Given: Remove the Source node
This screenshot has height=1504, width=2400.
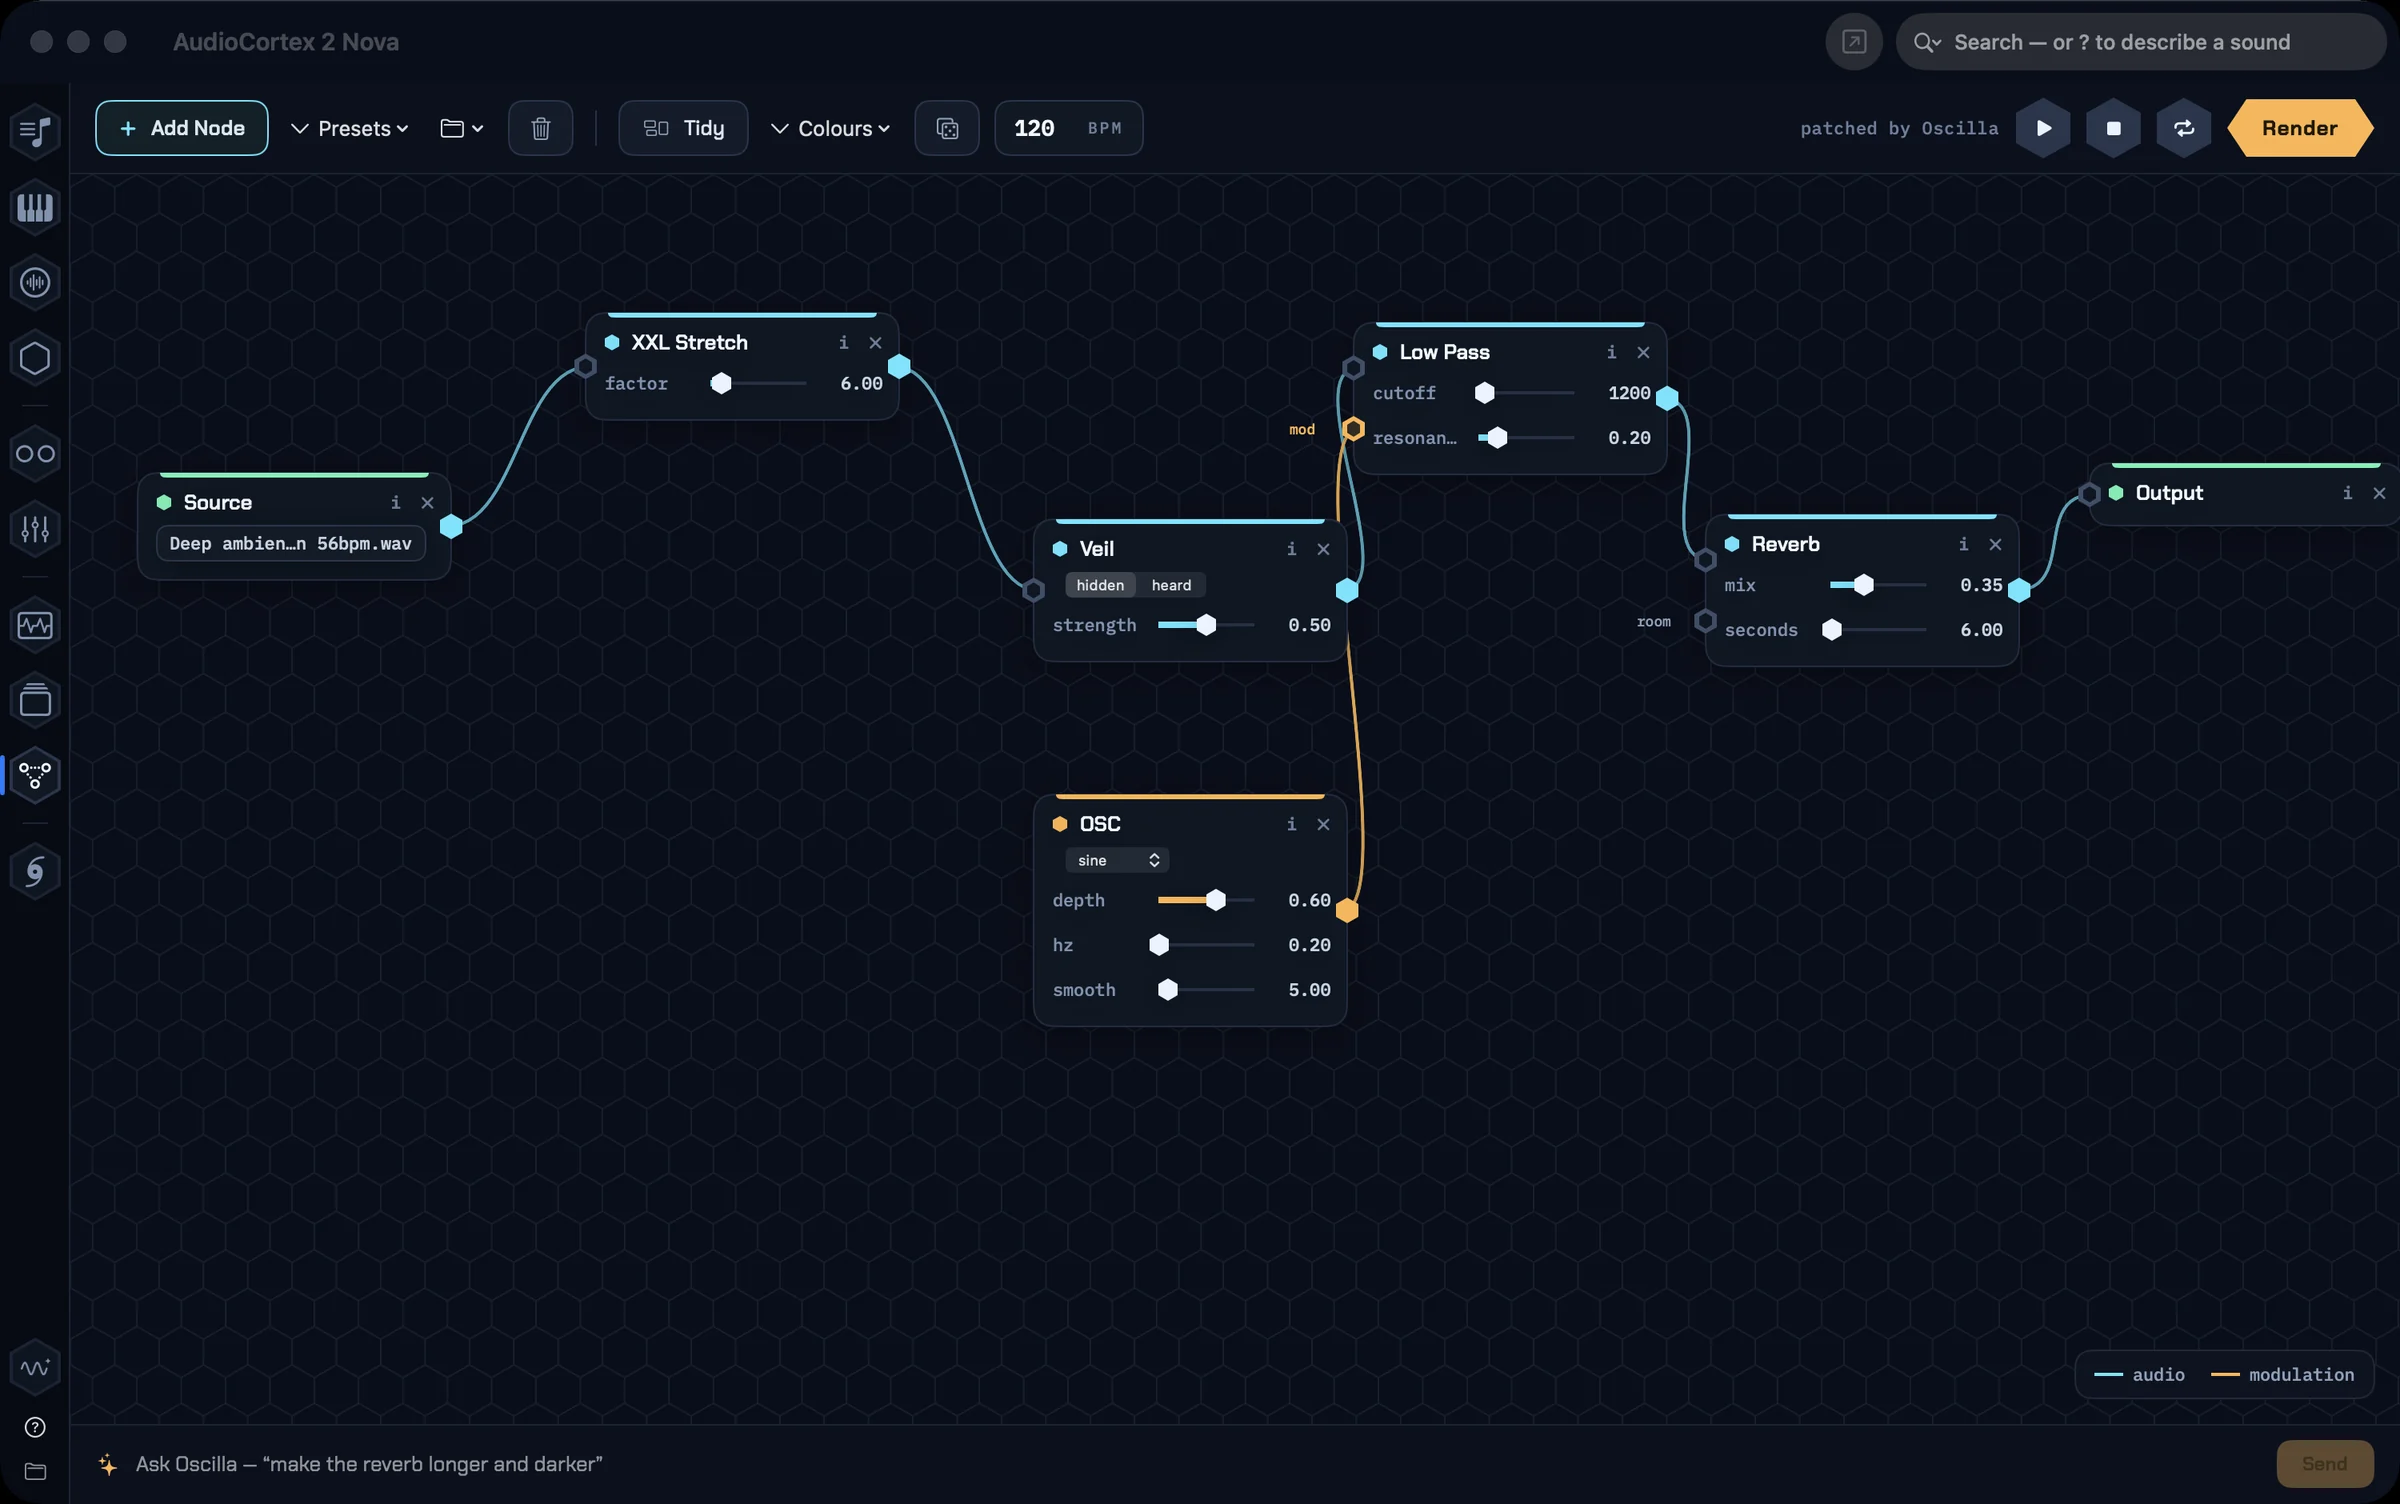Looking at the screenshot, I should point(428,502).
